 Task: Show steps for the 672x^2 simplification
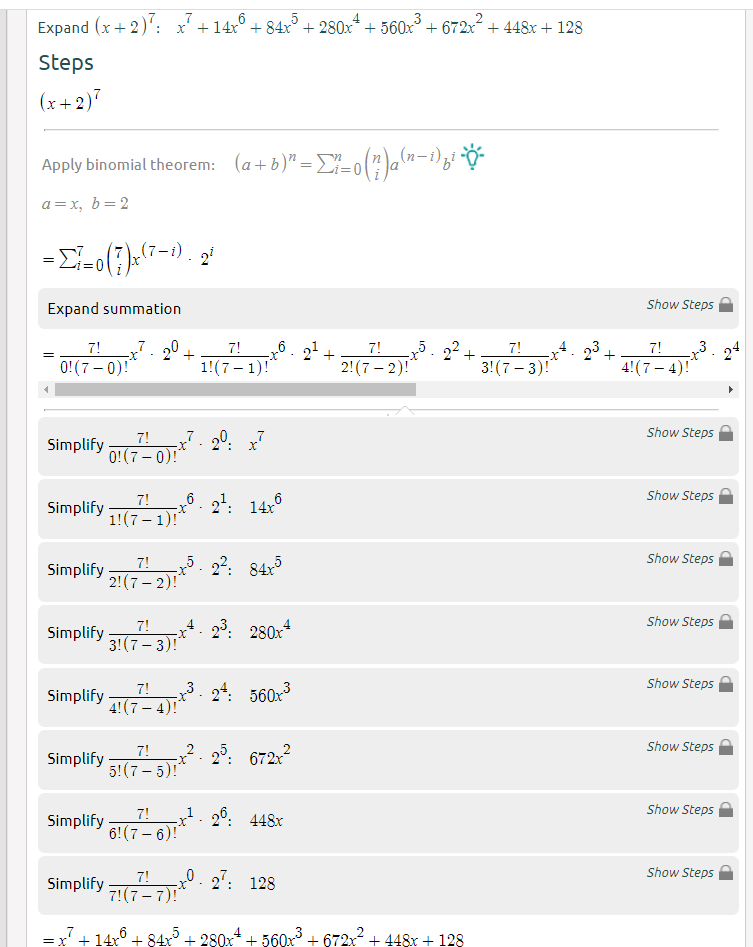680,747
